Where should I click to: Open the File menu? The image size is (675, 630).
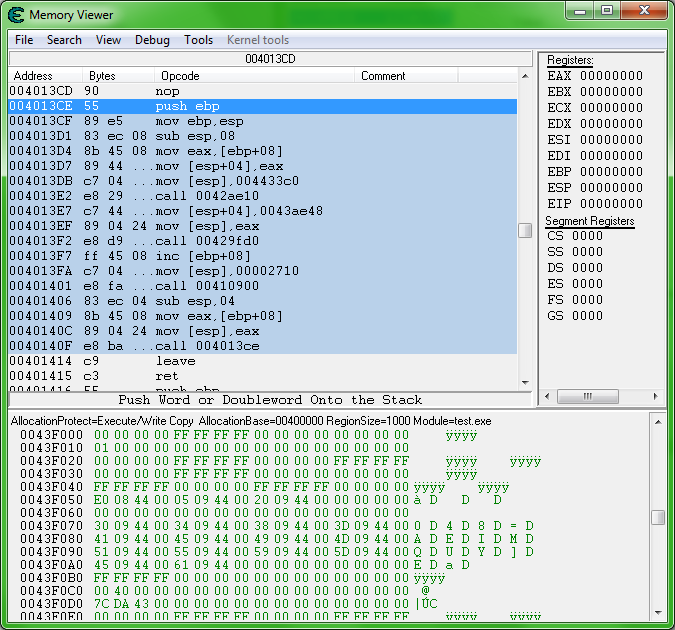coord(24,40)
